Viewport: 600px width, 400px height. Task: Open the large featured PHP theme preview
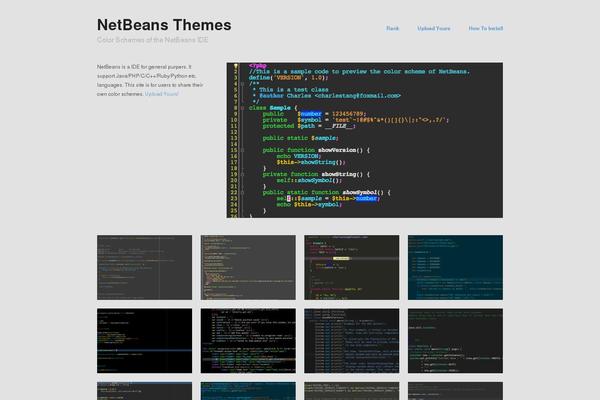point(365,140)
